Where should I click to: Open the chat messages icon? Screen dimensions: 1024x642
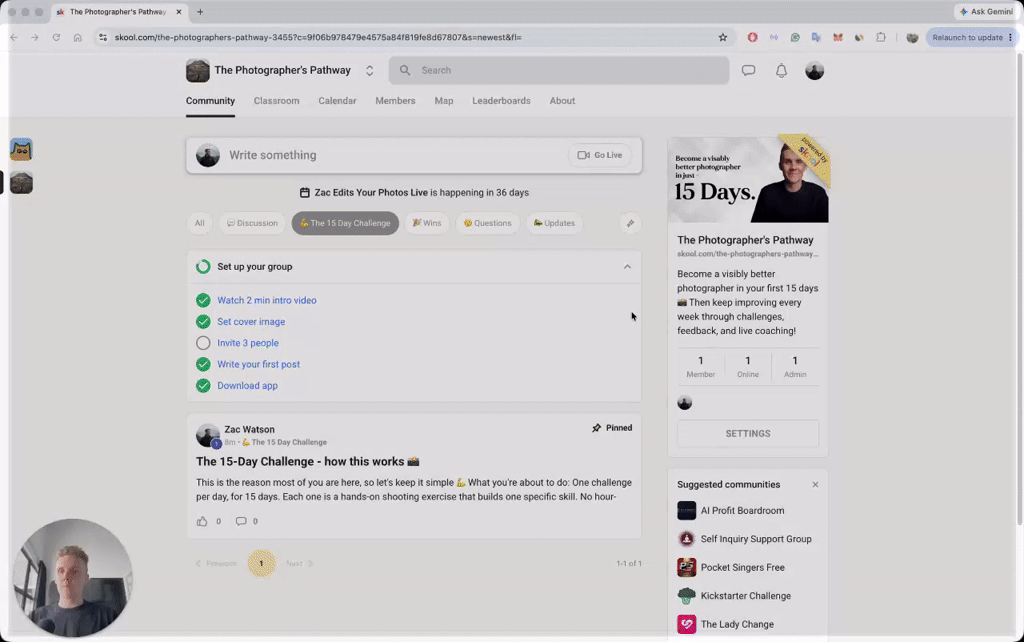tap(748, 70)
